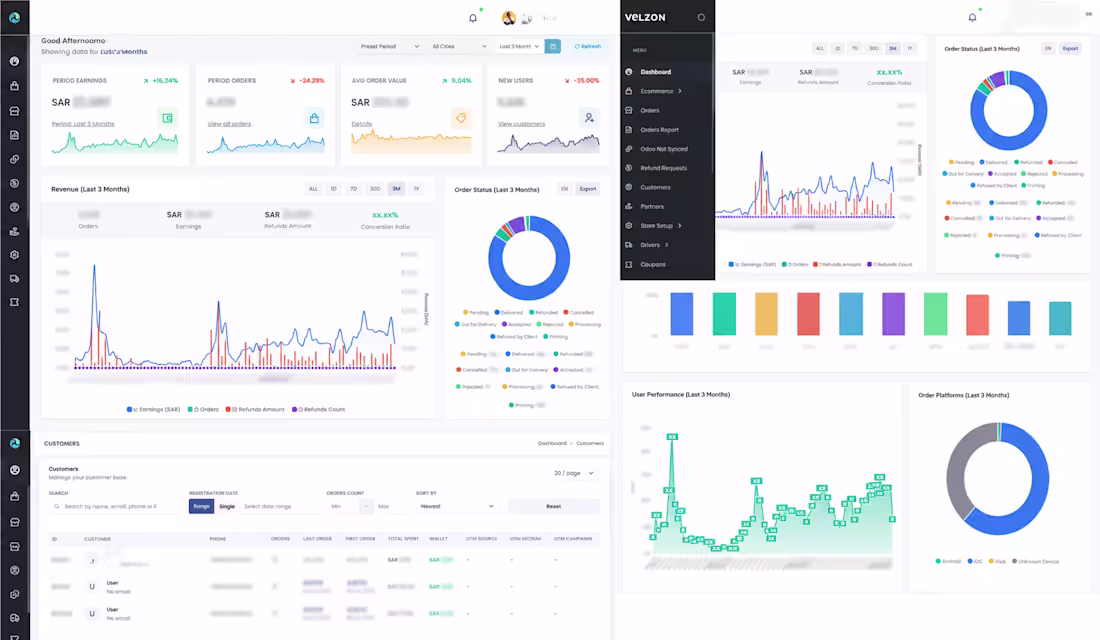Toggle the sidebar circle button next to Velzon logo
The height and width of the screenshot is (640, 1100).
(701, 18)
